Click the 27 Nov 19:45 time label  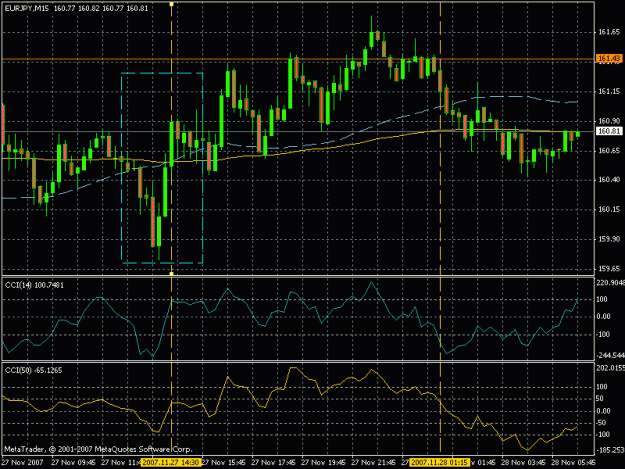(x=323, y=463)
